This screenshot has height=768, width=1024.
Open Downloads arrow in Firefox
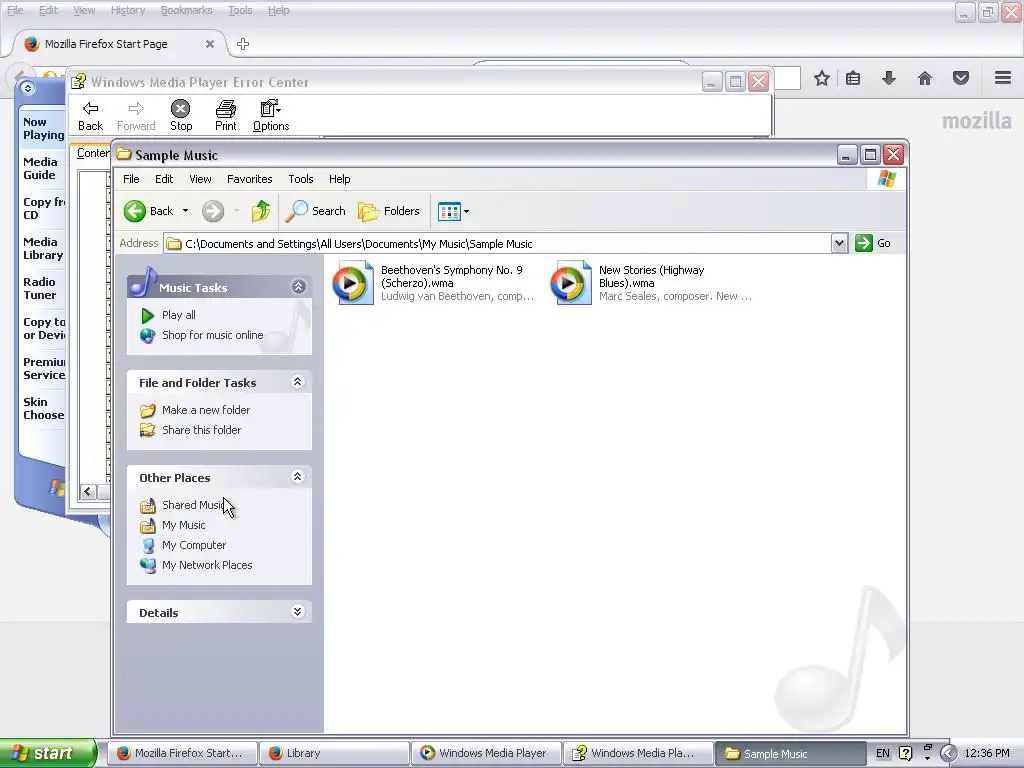point(889,79)
